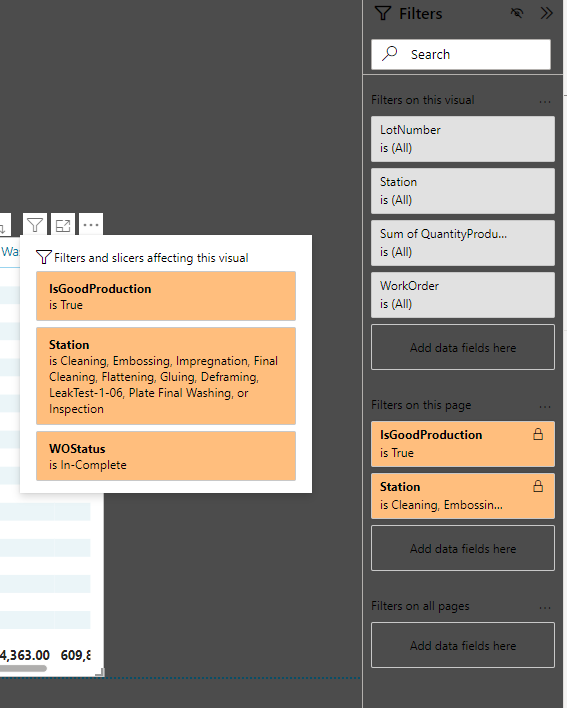Click the Filters pane title
Viewport: 567px width, 708px height.
(421, 14)
